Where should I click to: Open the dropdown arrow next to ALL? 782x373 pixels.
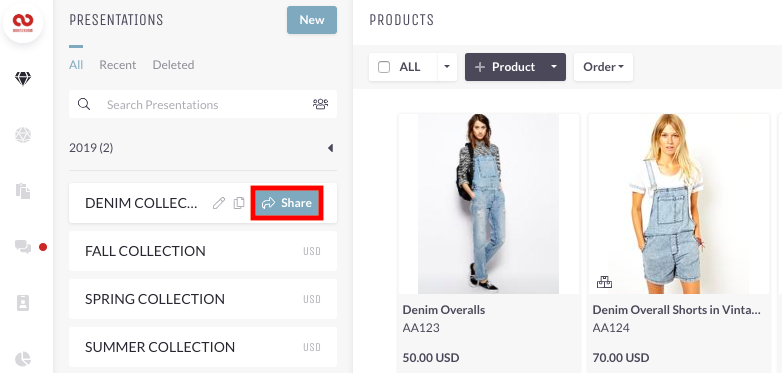[x=447, y=67]
